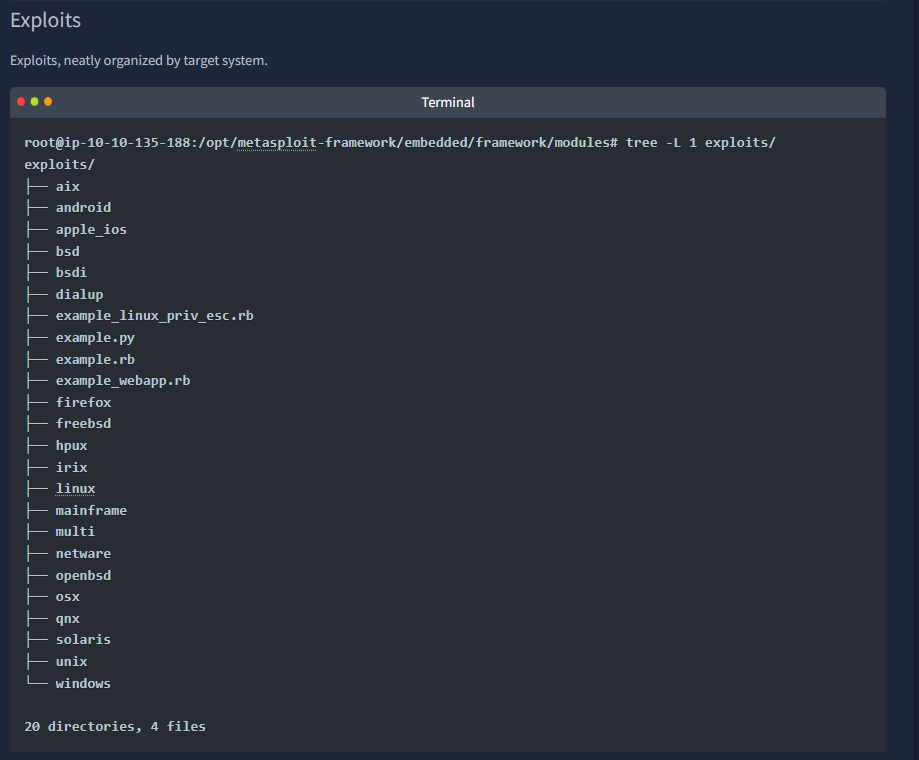
Task: Click the underlined metasploit word in path
Action: coord(277,143)
